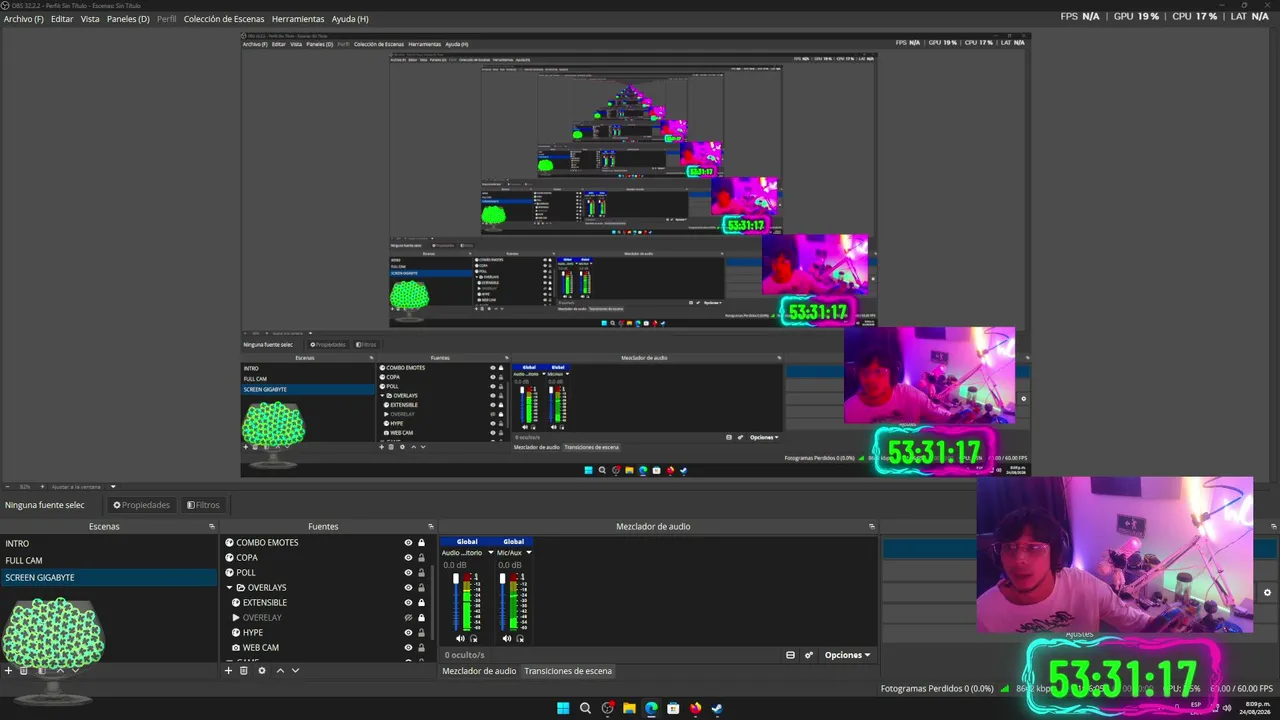Switch audio mixer layout icon
The image size is (1280, 720).
790,655
